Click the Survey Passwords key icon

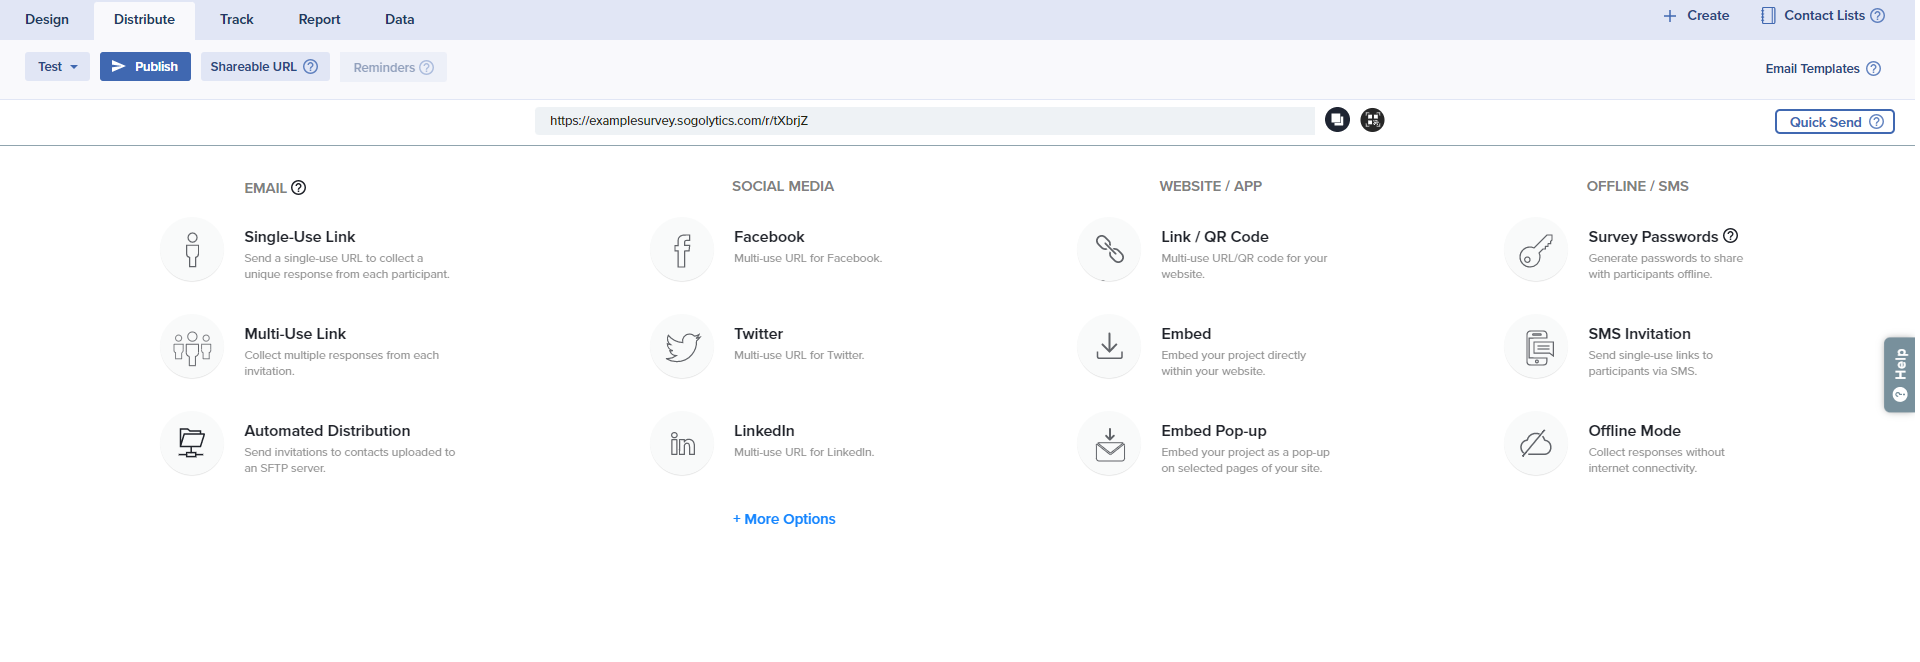coord(1536,250)
